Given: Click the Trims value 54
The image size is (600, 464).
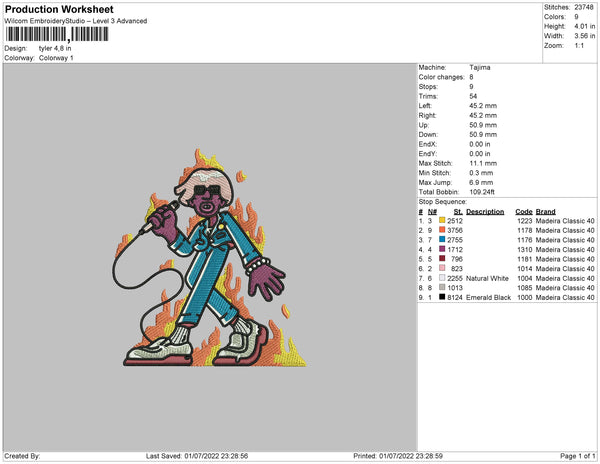Looking at the screenshot, I should pos(473,96).
